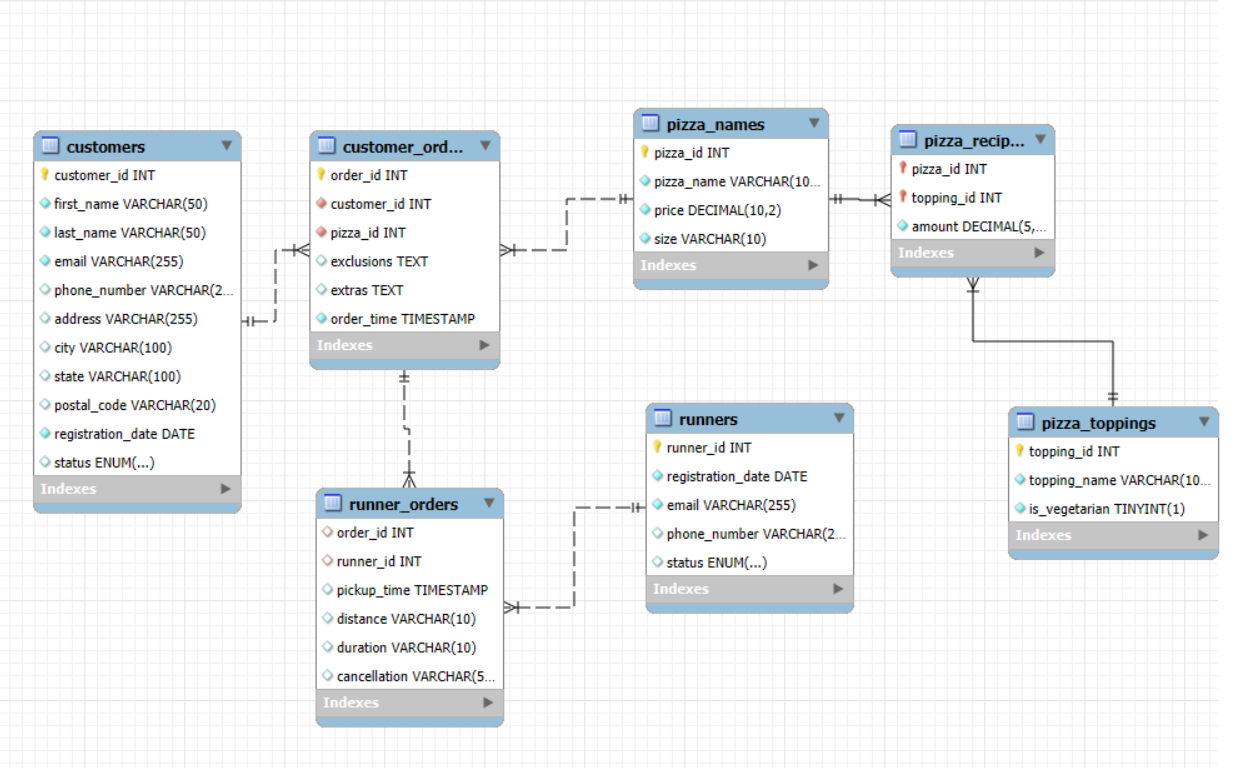The height and width of the screenshot is (768, 1233).
Task: Click the topping_id key icon in pizza_toppings
Action: pyautogui.click(x=1019, y=452)
